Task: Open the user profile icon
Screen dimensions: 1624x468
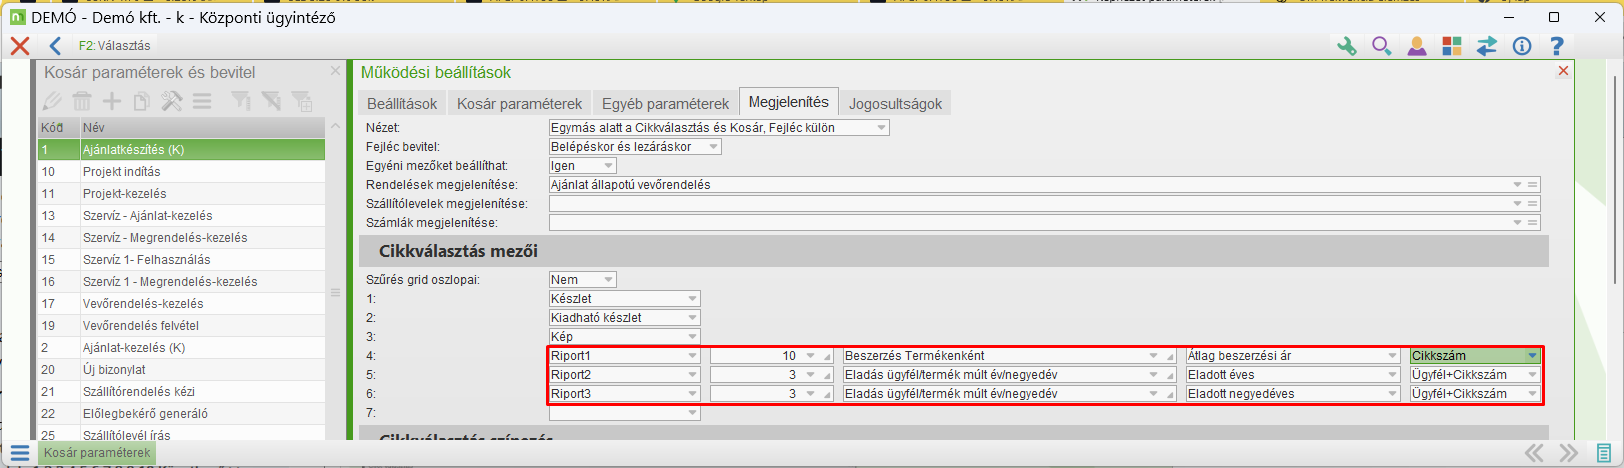Action: (1416, 46)
